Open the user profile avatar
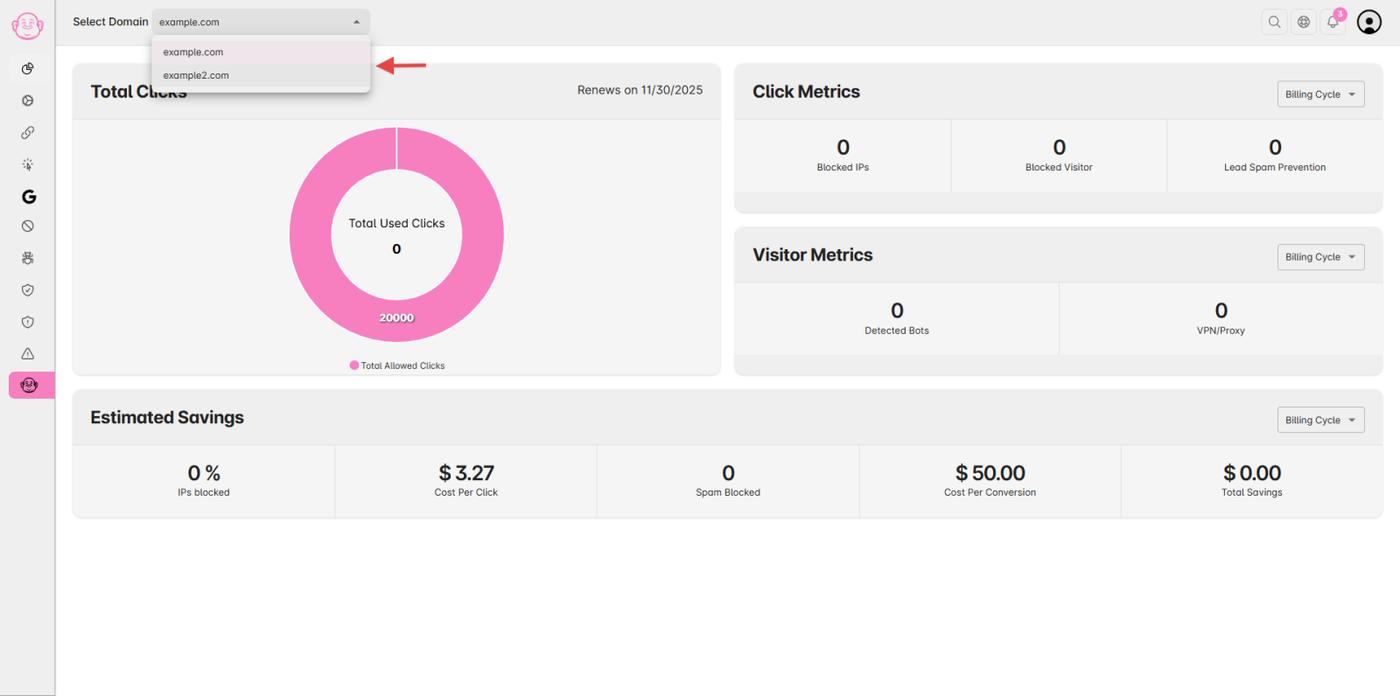The image size is (1400, 696). tap(1369, 22)
